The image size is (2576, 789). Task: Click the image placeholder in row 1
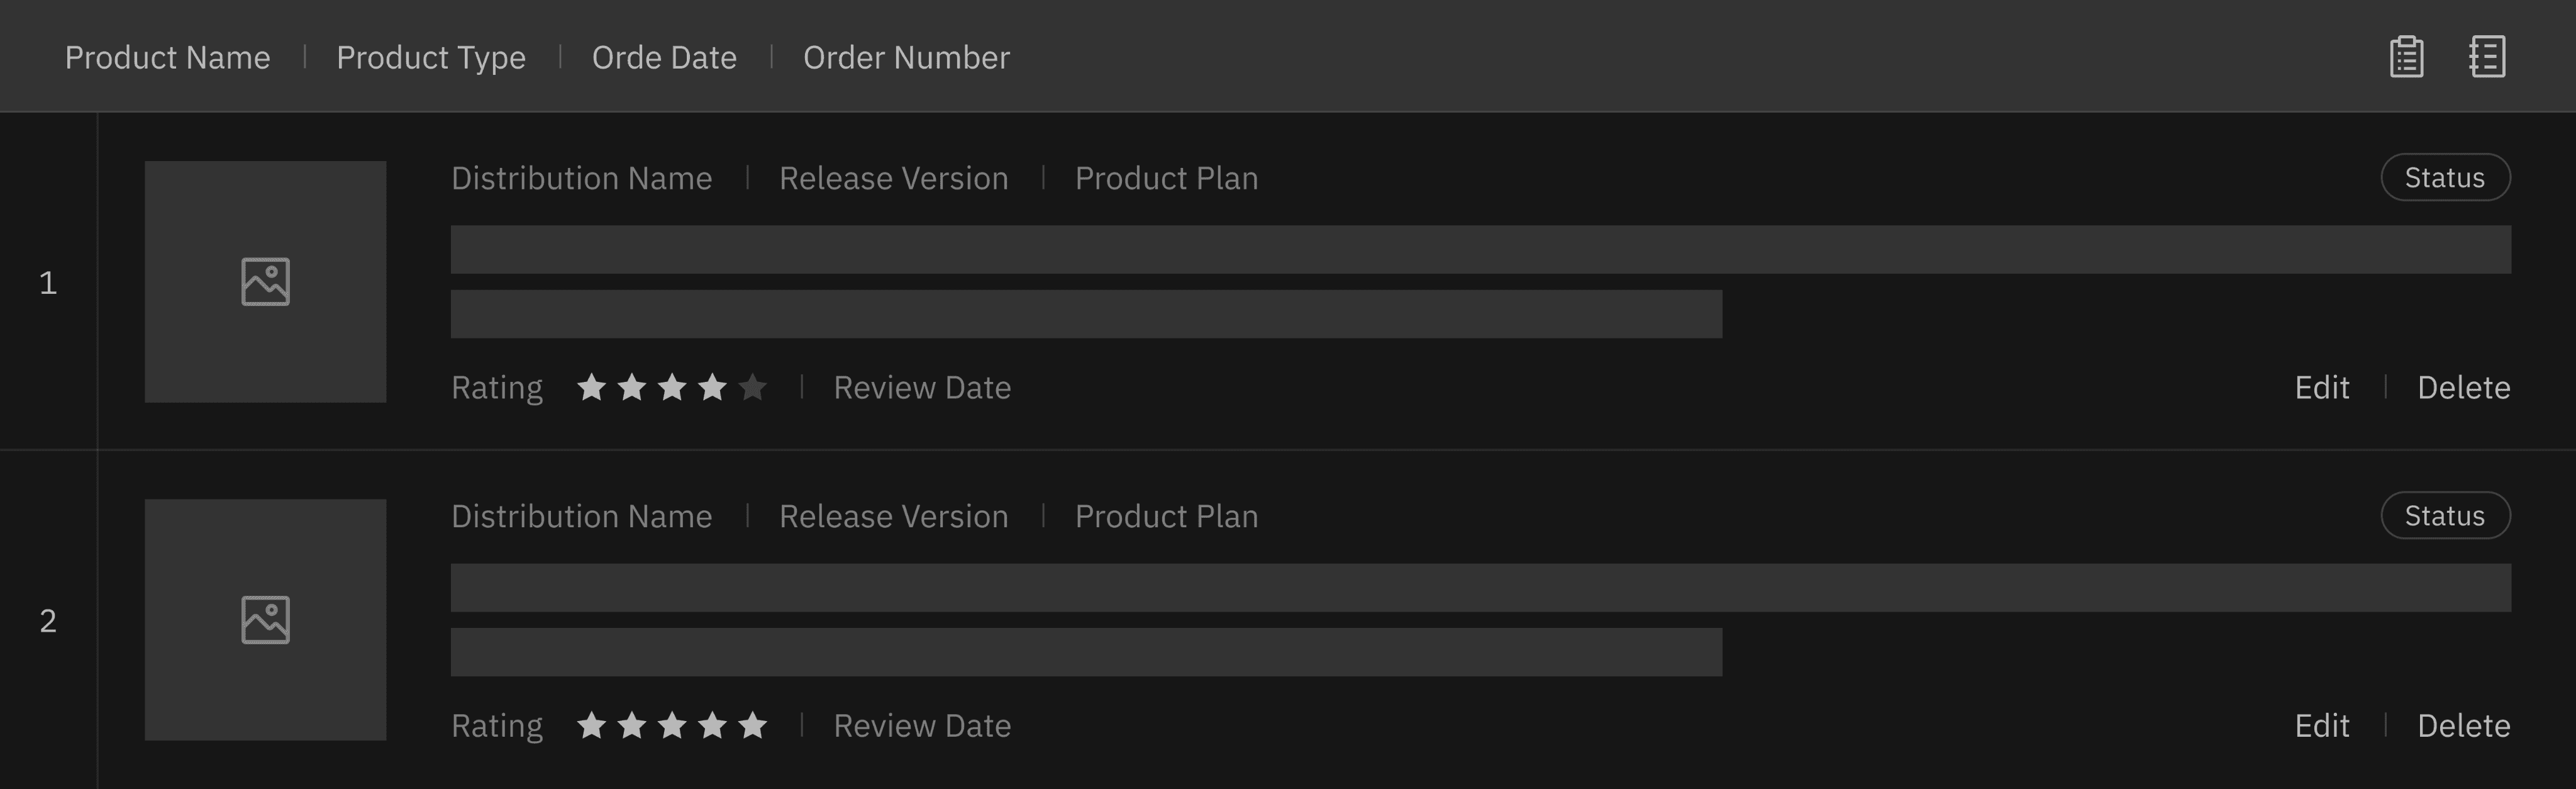click(x=265, y=282)
